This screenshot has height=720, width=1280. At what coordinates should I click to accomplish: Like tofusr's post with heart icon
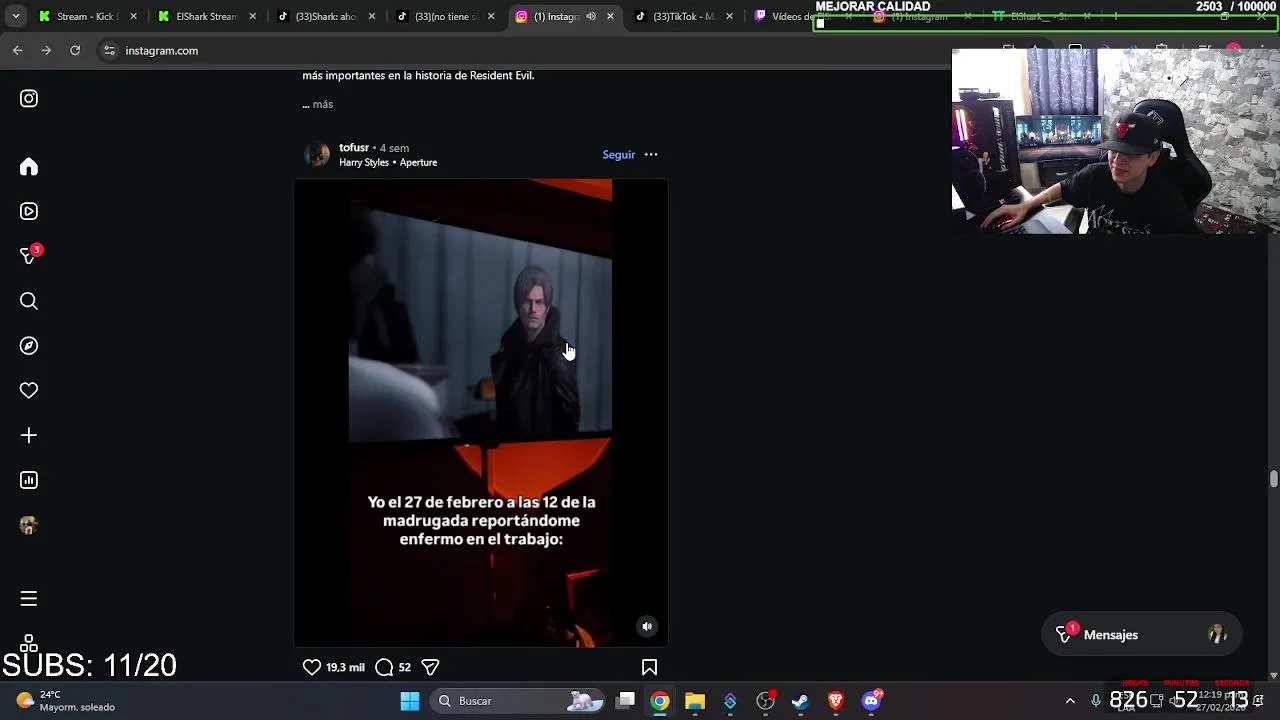coord(312,667)
